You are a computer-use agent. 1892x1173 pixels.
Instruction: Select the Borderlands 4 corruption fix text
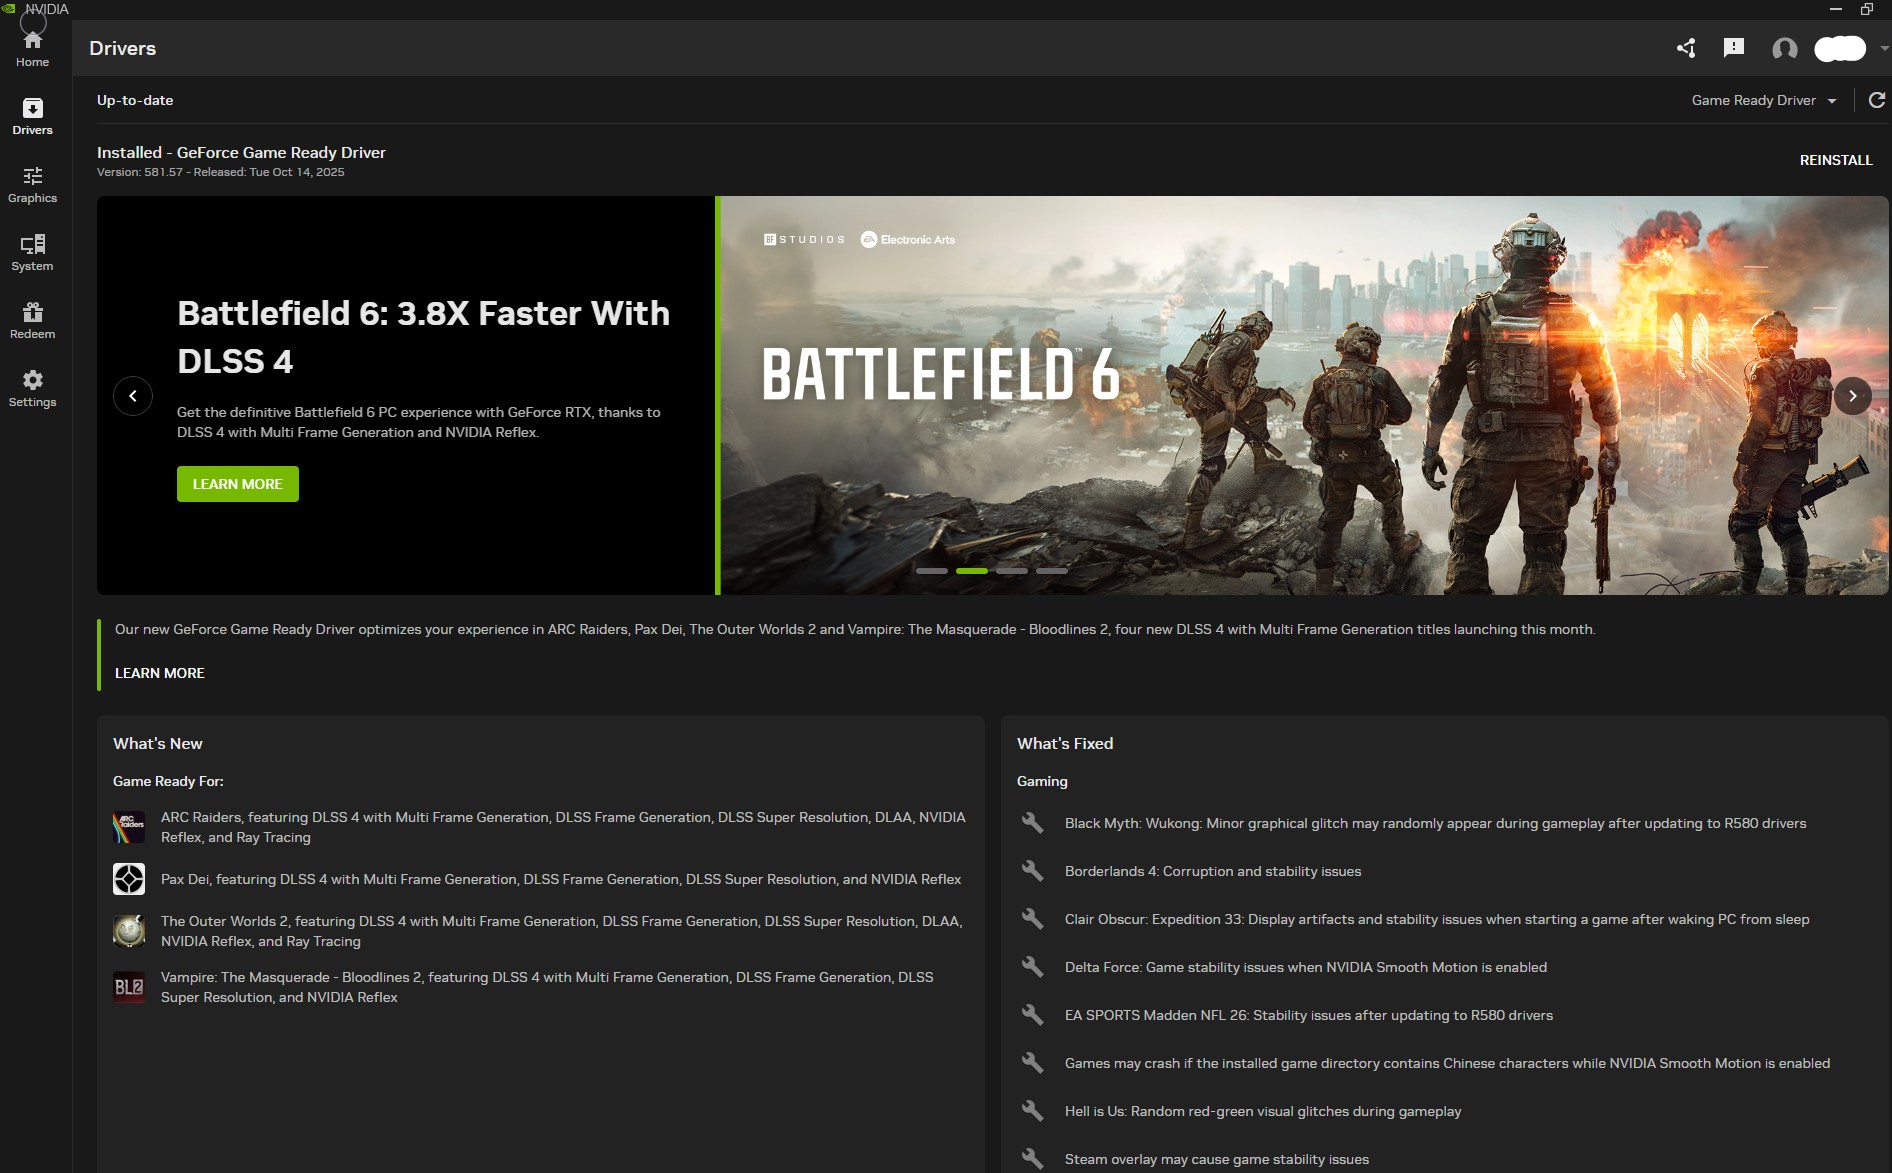pyautogui.click(x=1213, y=871)
